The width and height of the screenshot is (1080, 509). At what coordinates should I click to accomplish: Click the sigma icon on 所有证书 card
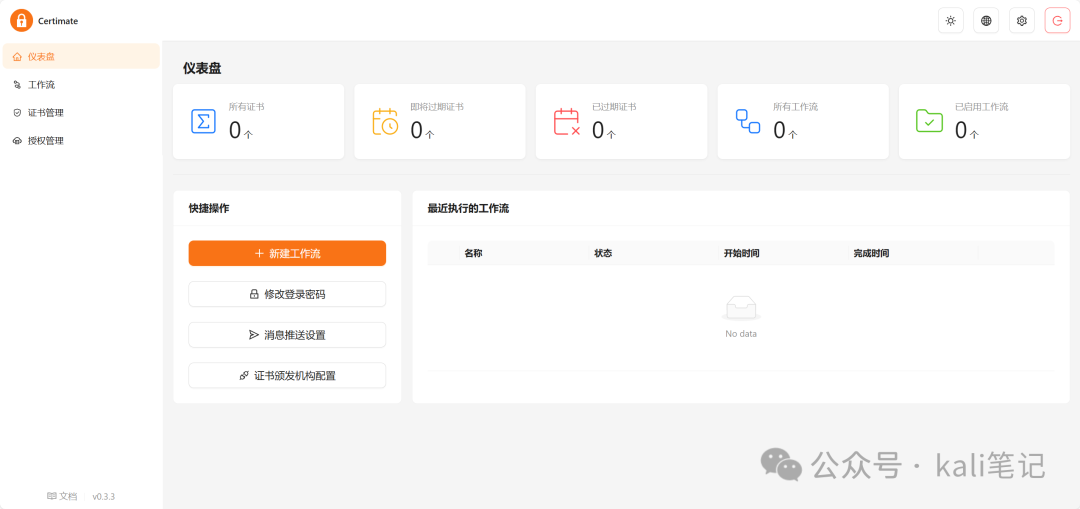coord(203,121)
